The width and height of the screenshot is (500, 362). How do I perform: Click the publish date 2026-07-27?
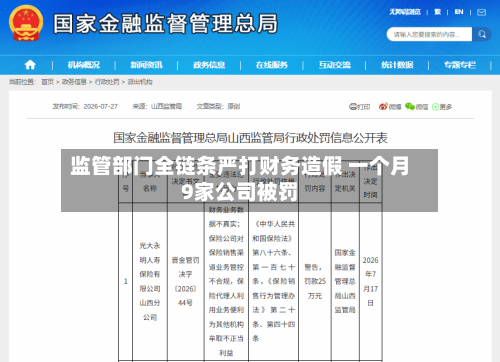coord(100,107)
